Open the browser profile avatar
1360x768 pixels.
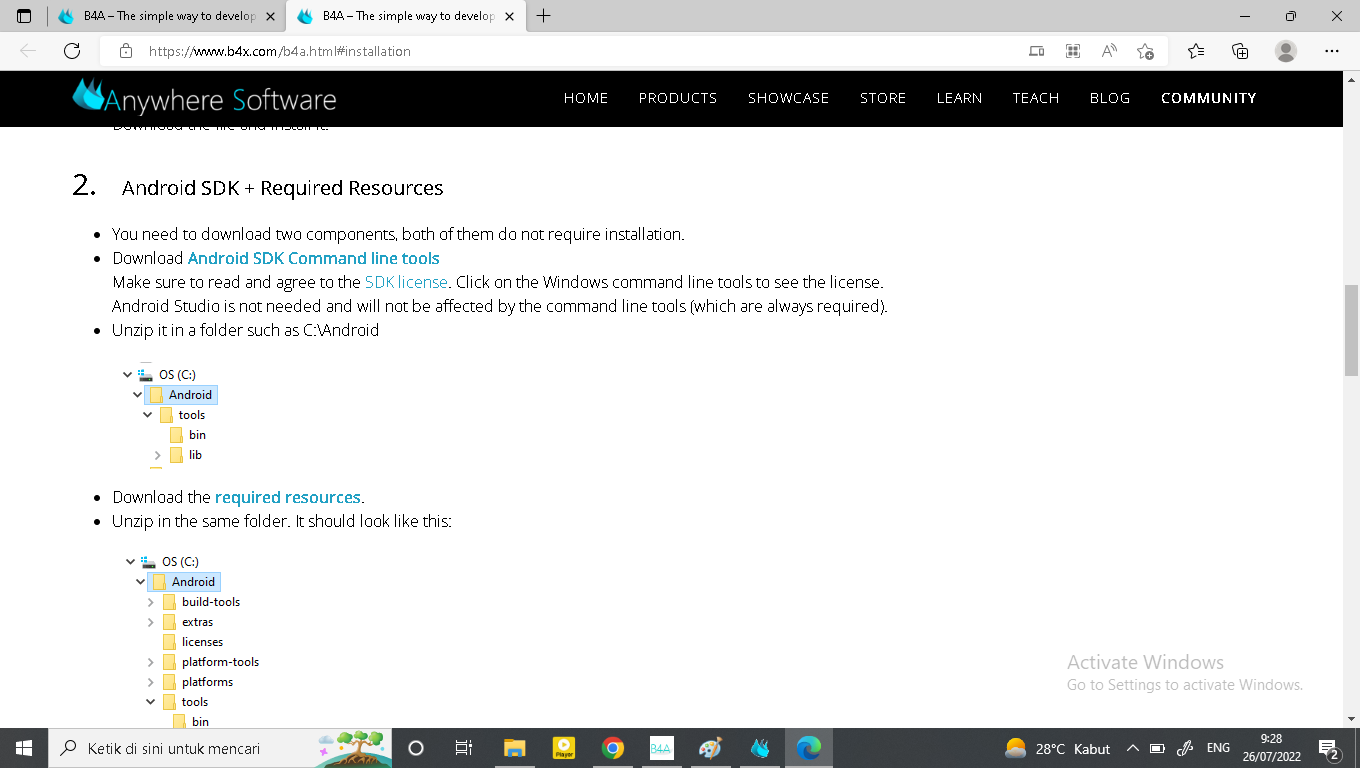[1286, 51]
